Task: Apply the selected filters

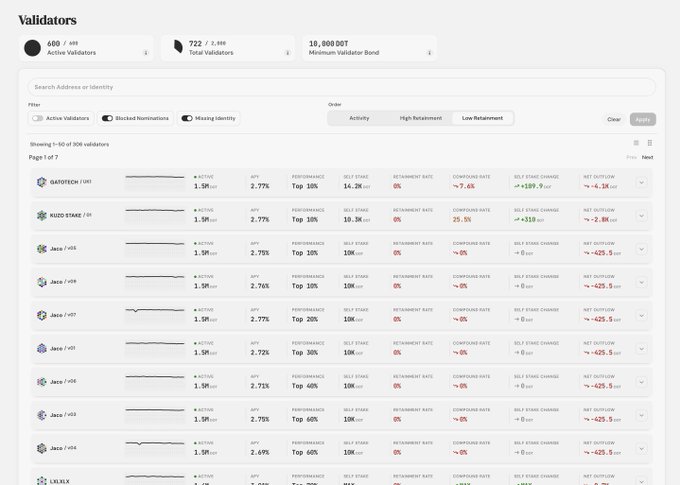Action: click(x=643, y=119)
